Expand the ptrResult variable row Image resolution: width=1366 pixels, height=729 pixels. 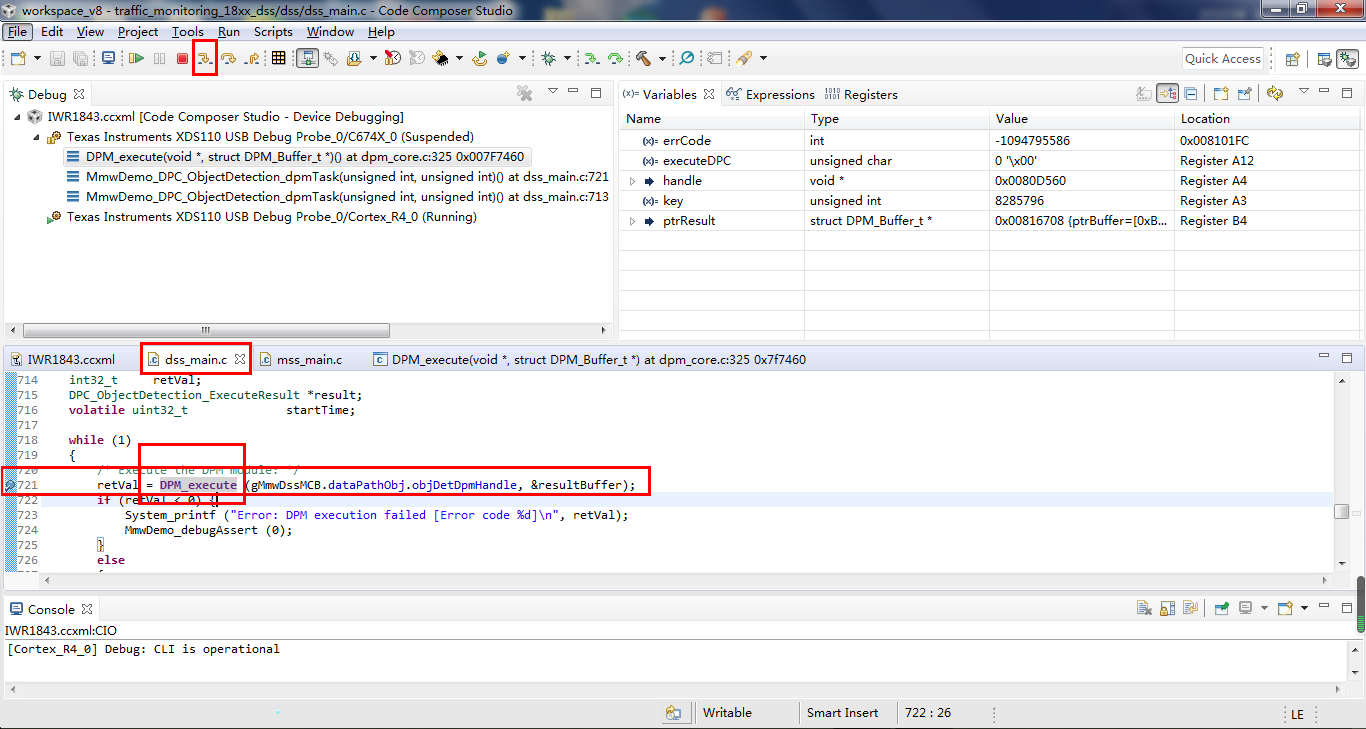[x=632, y=221]
